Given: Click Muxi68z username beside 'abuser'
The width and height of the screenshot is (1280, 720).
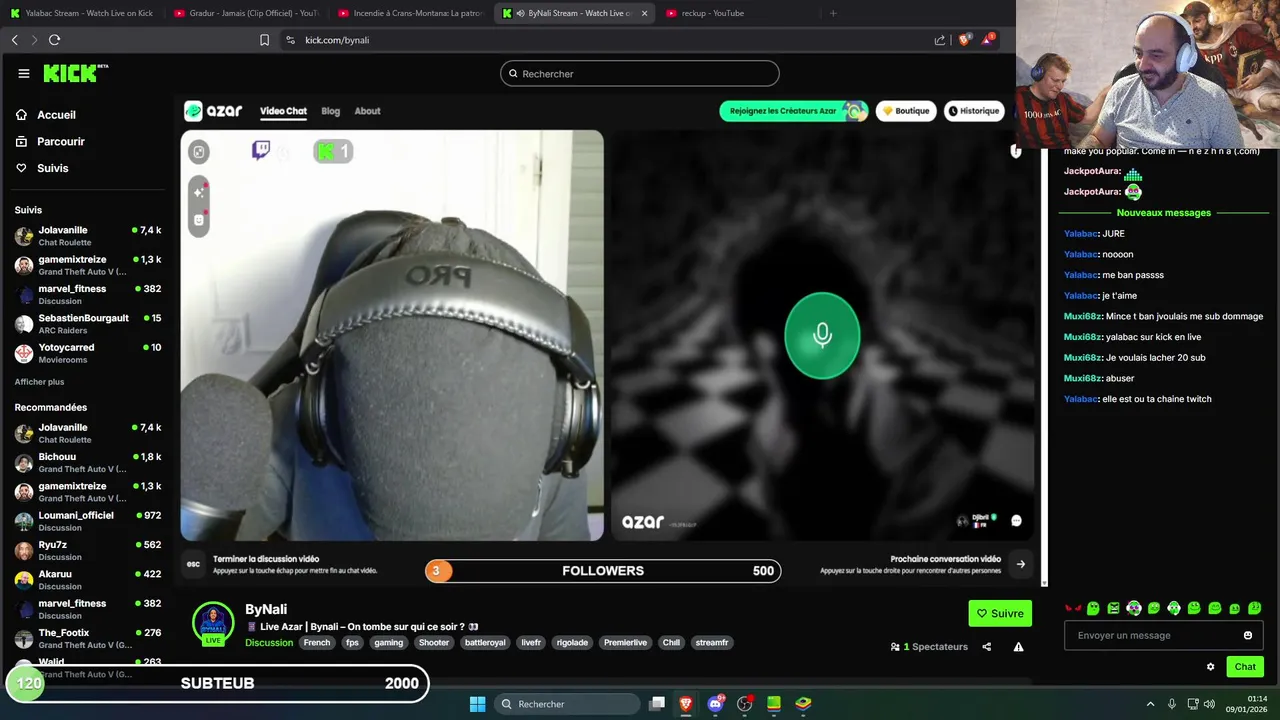Looking at the screenshot, I should [x=1083, y=378].
